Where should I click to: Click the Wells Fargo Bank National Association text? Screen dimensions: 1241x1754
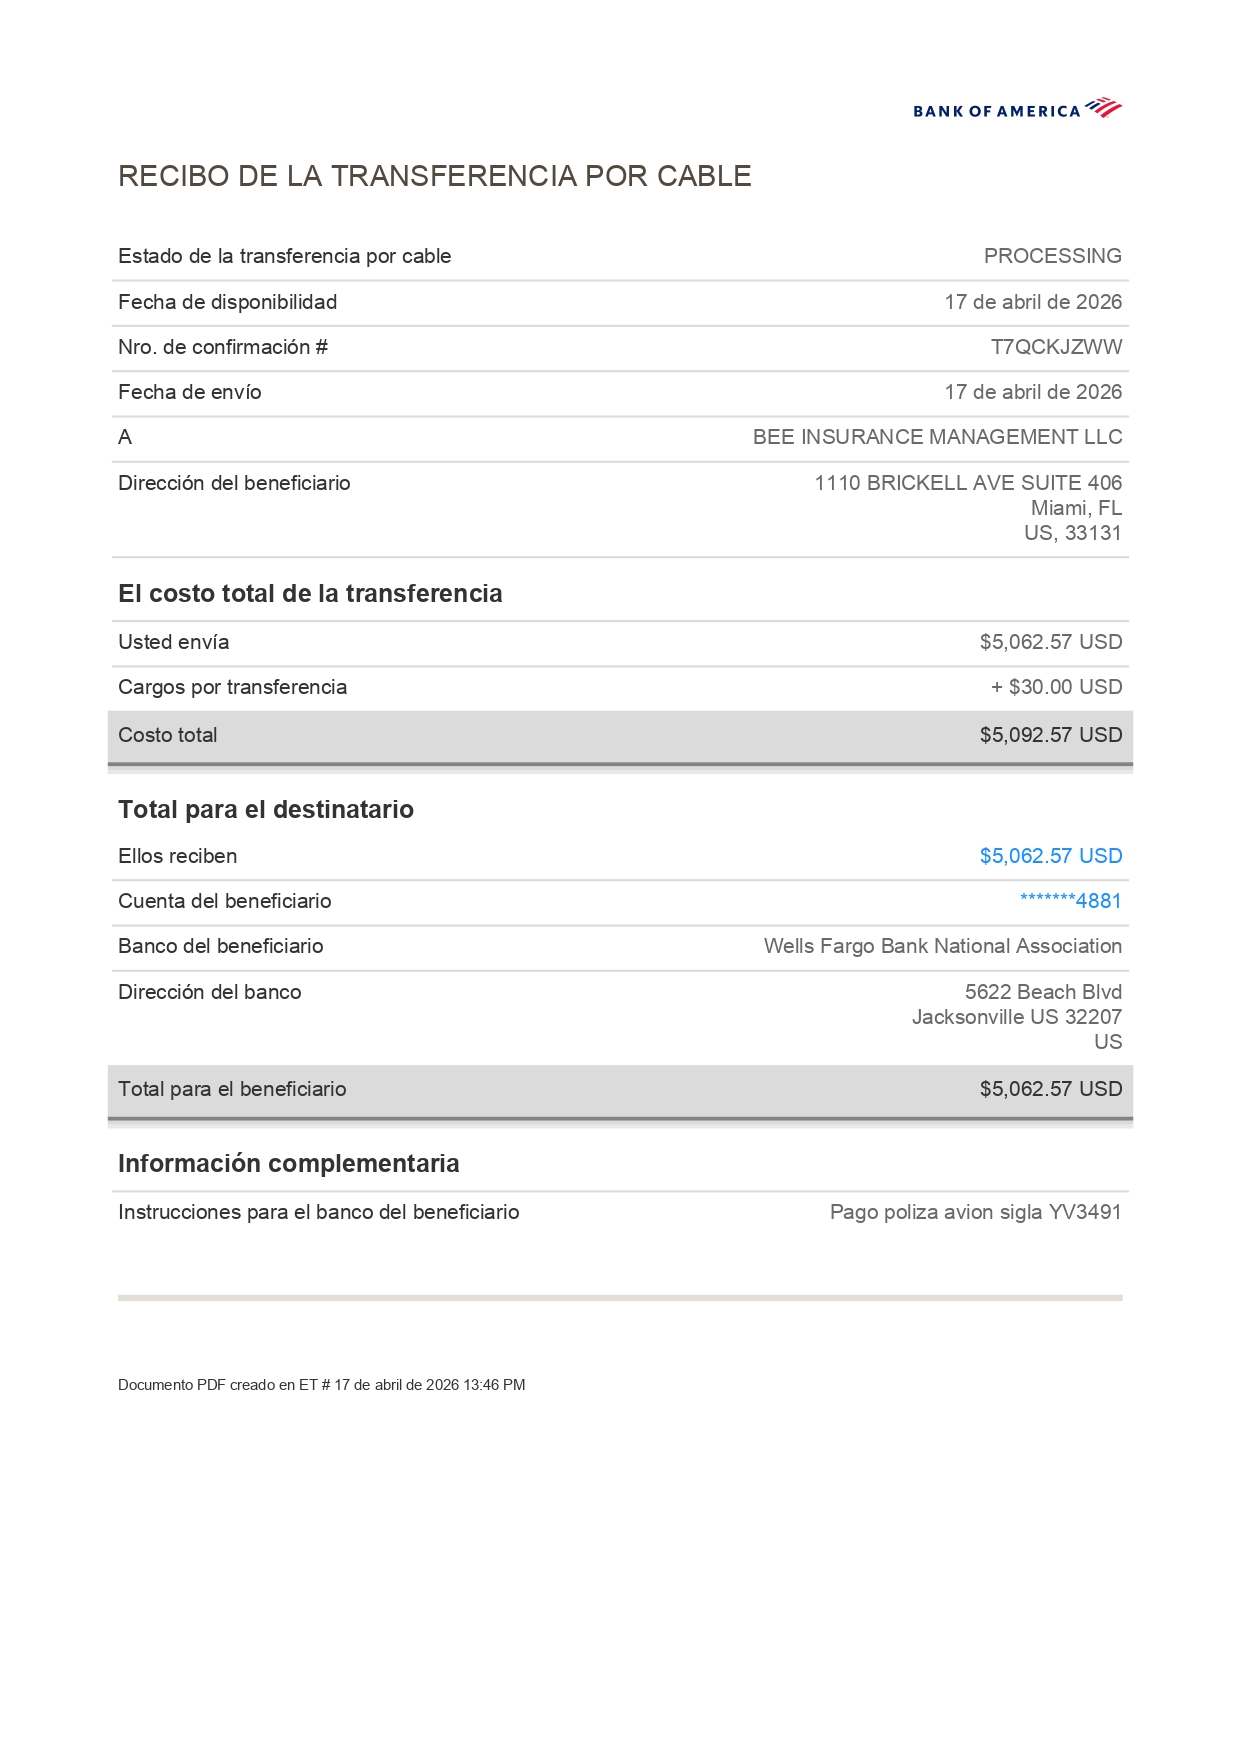[942, 946]
